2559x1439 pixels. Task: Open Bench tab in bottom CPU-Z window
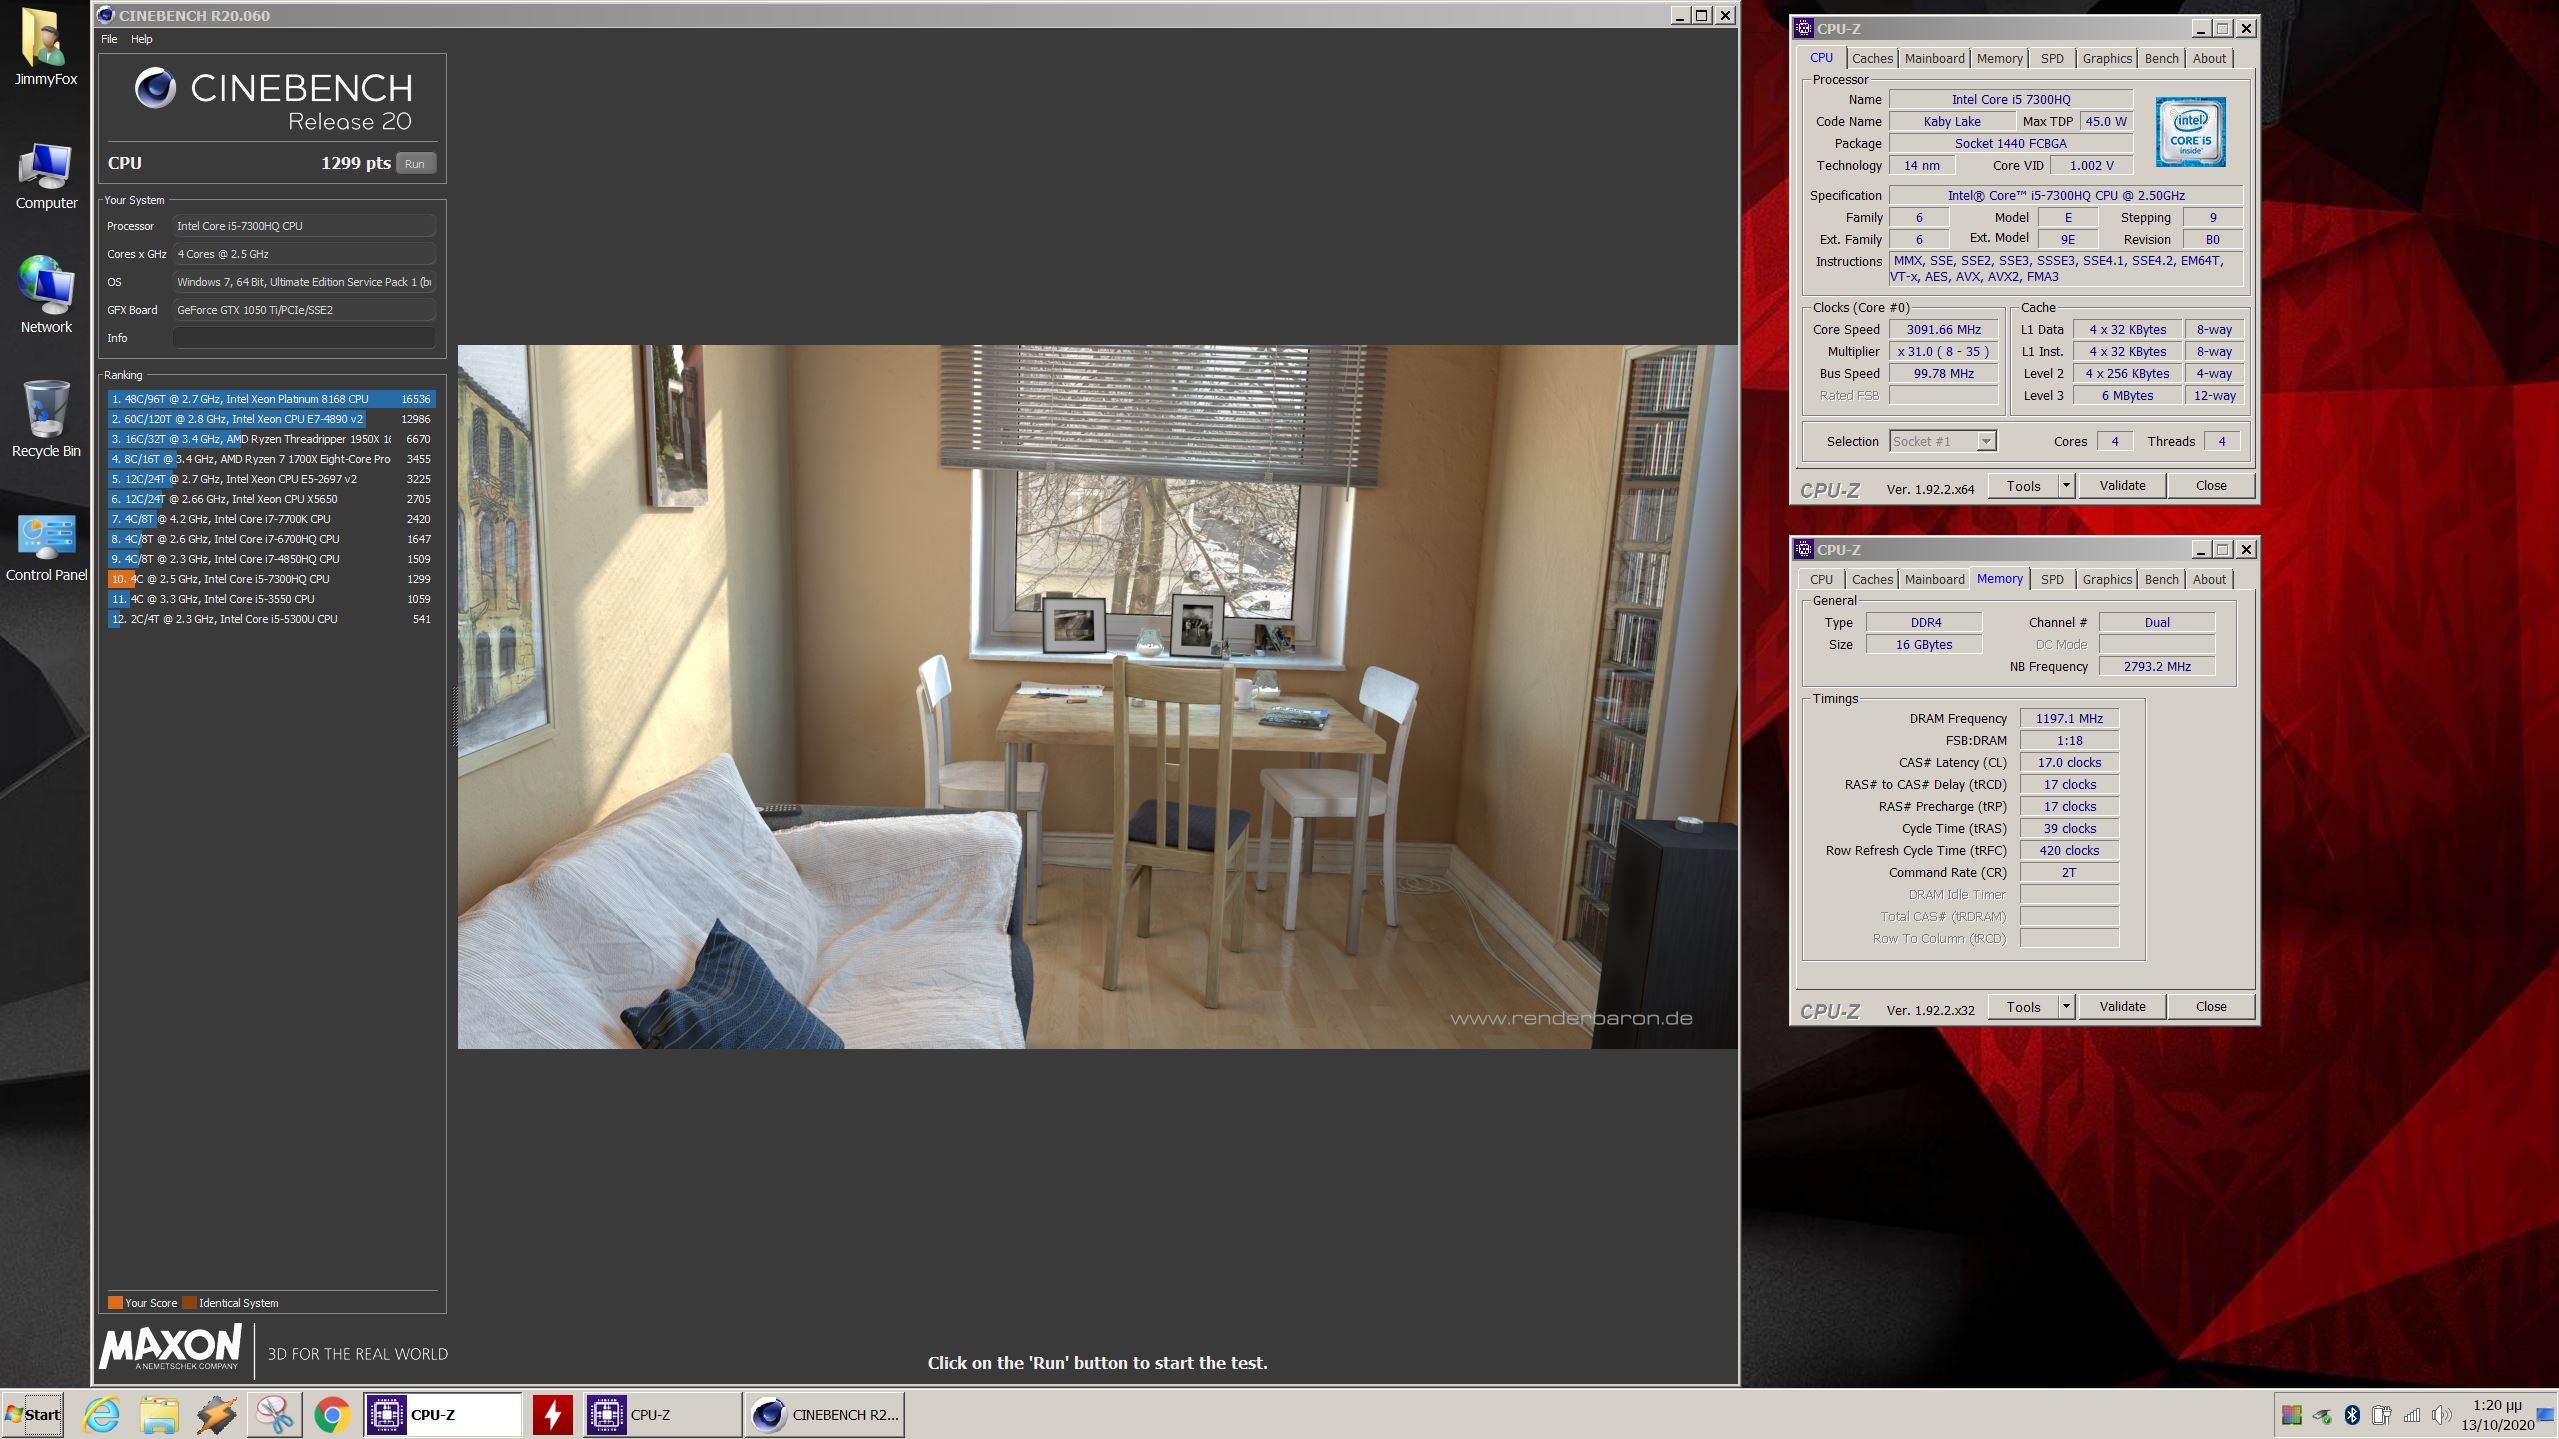(x=2161, y=579)
